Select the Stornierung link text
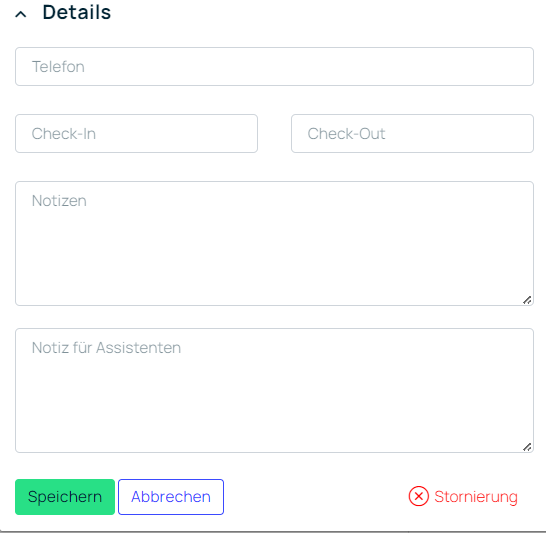Viewport: 546px width, 533px height. click(x=476, y=497)
